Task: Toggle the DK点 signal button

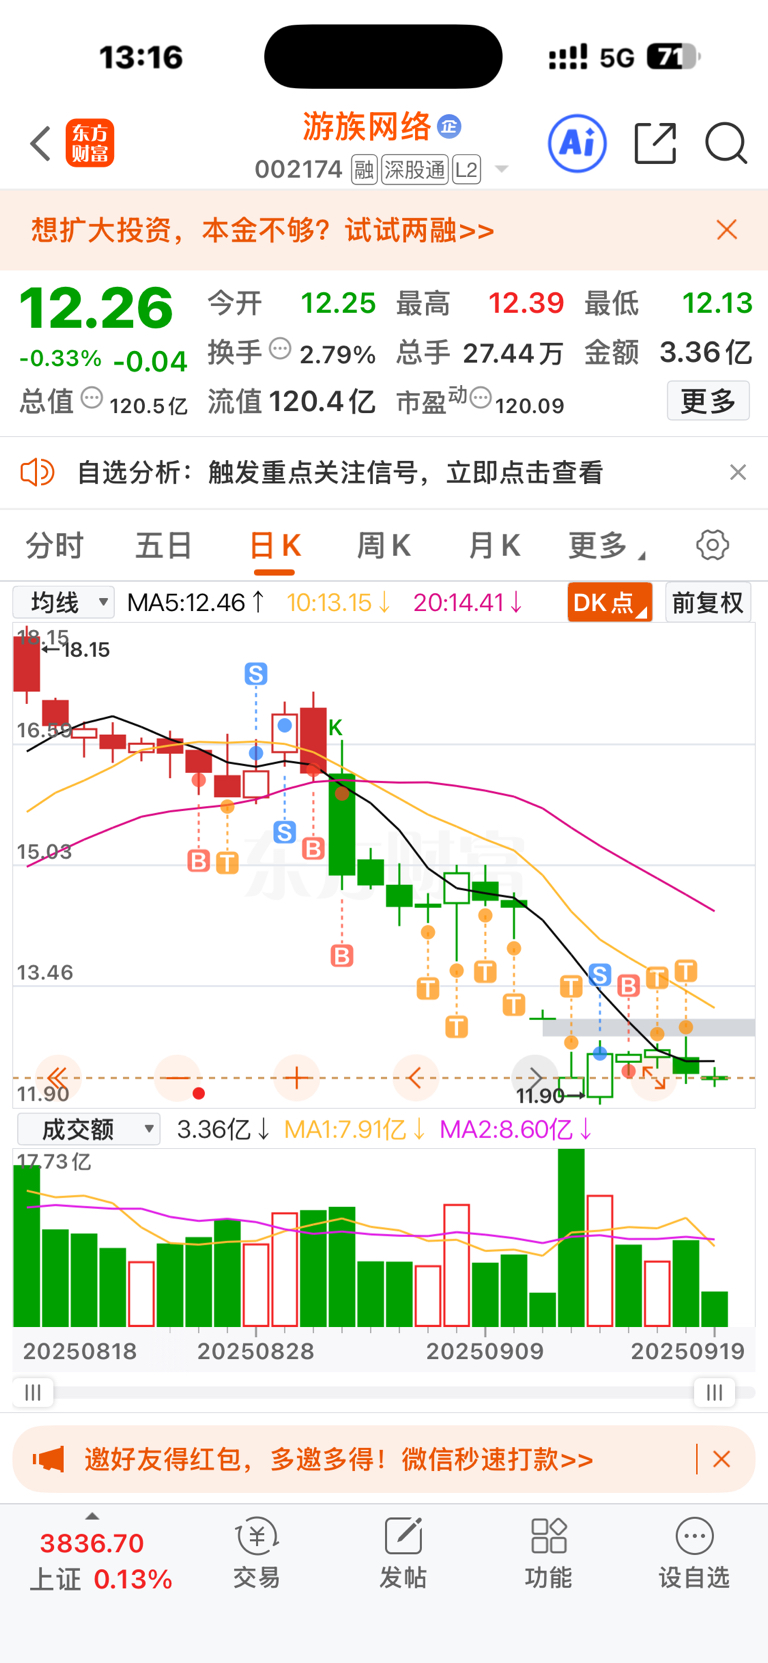Action: 609,602
